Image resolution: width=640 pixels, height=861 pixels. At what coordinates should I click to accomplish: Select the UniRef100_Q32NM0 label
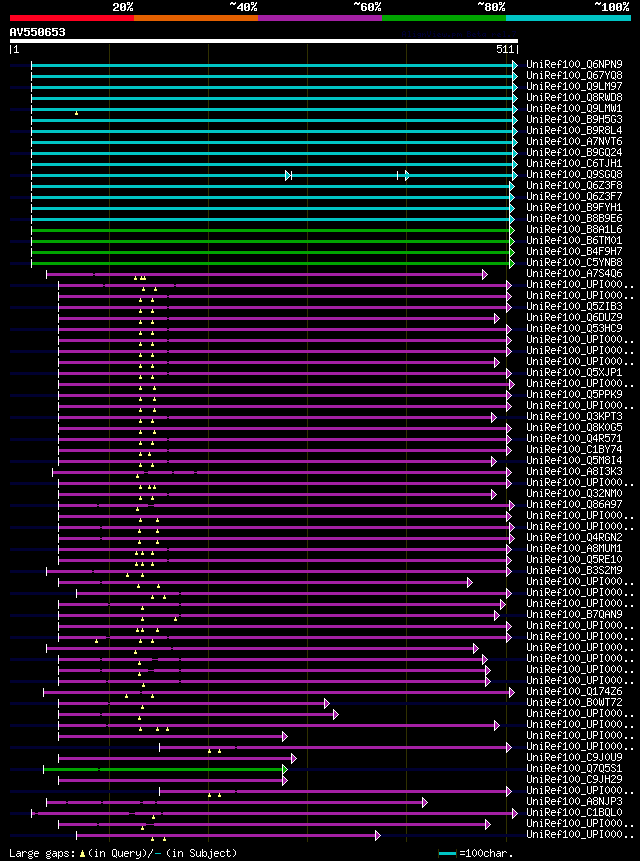tap(574, 493)
